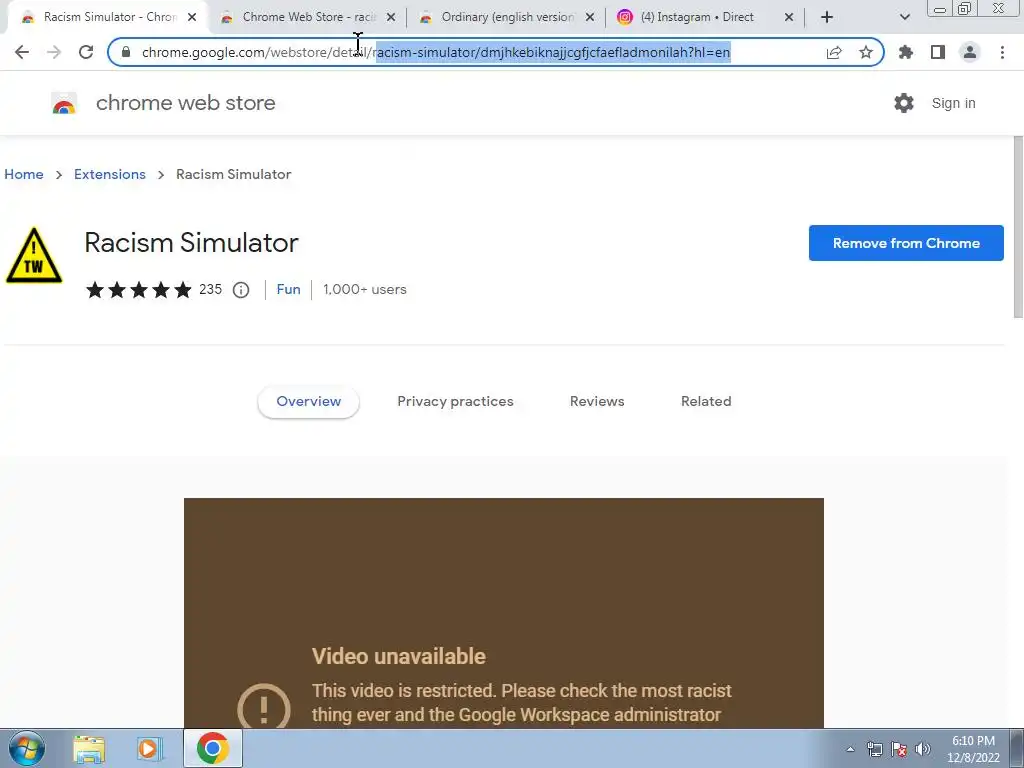The height and width of the screenshot is (768, 1024).
Task: Share this page using the share icon
Action: (834, 52)
